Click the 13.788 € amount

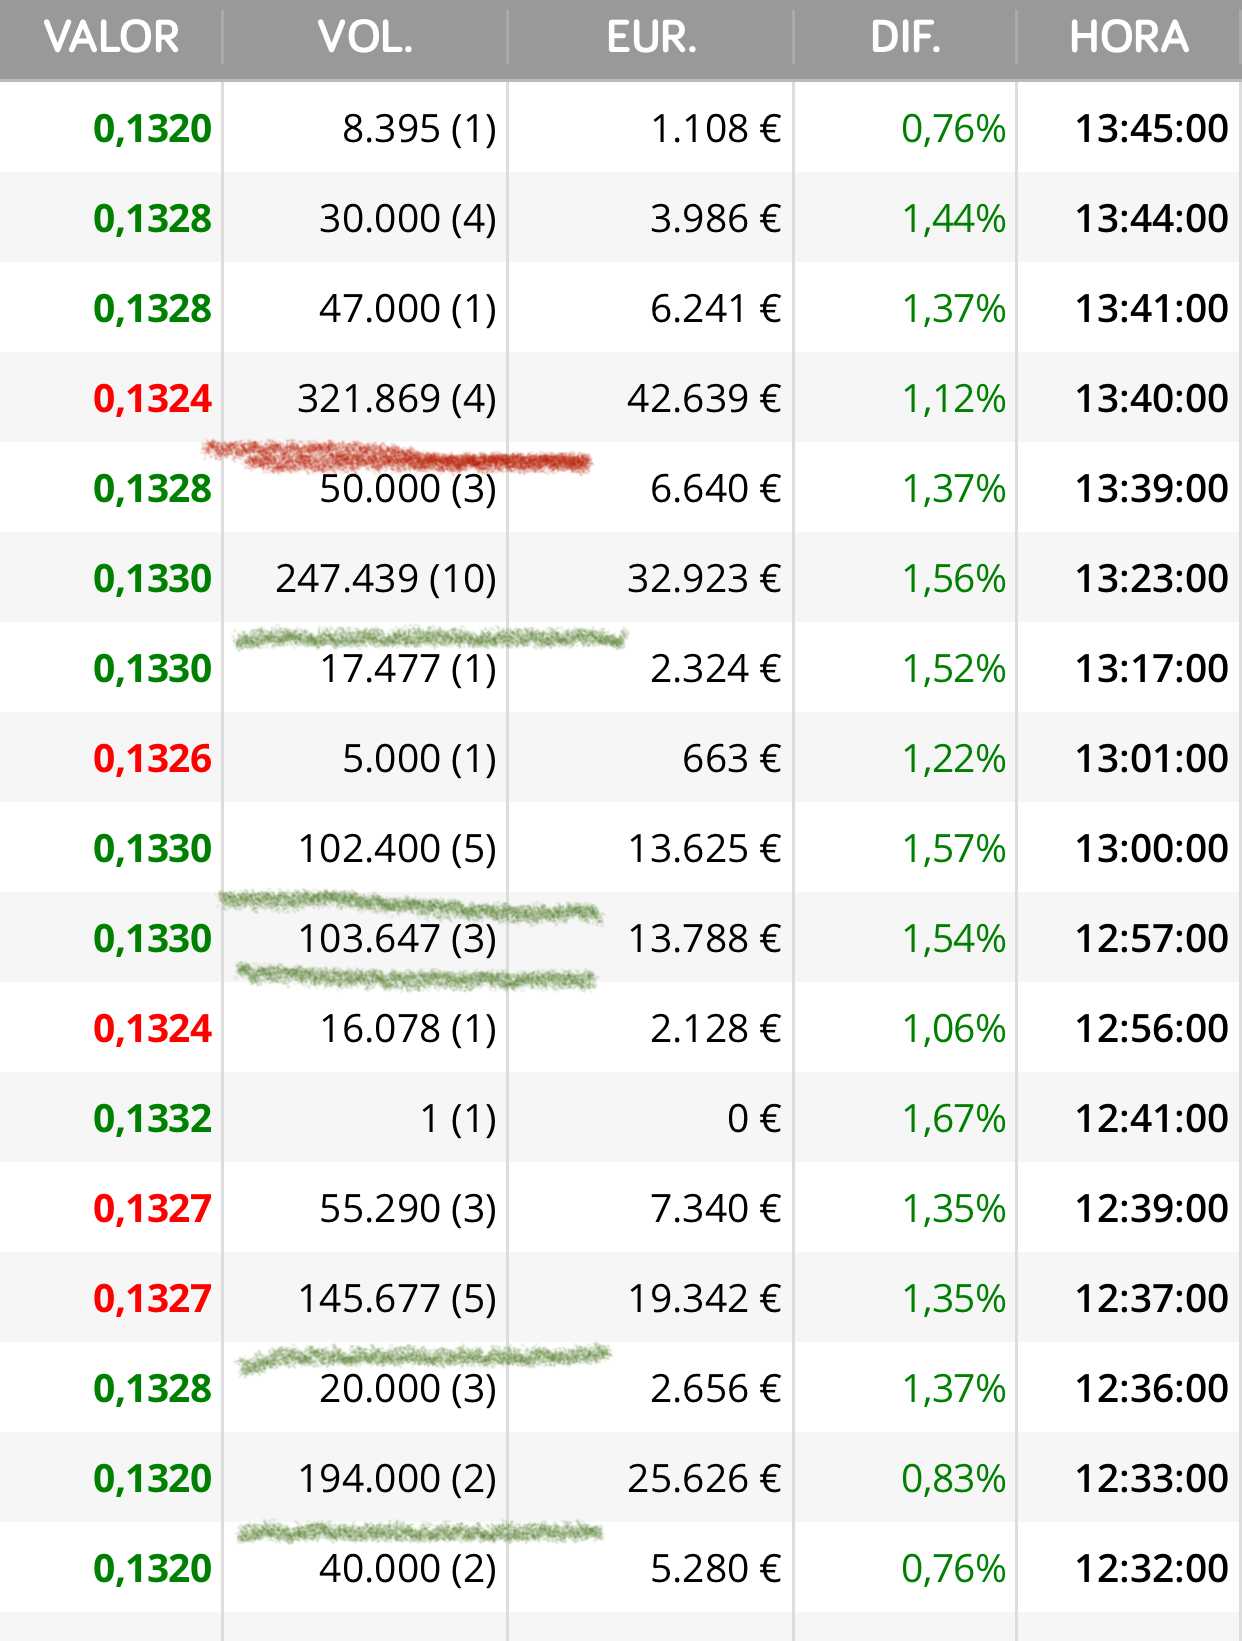click(x=704, y=939)
